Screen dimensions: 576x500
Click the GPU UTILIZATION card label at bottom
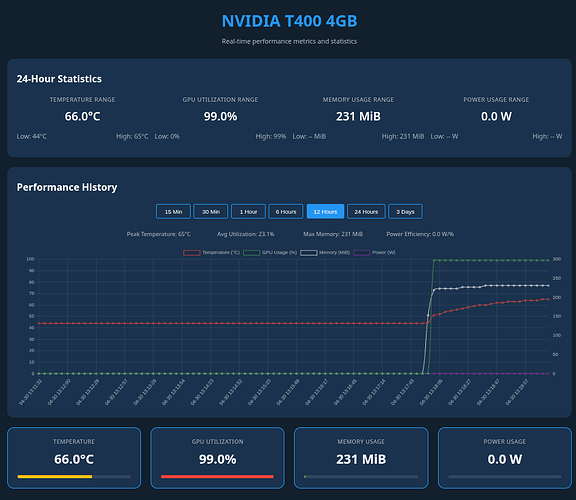(x=217, y=442)
